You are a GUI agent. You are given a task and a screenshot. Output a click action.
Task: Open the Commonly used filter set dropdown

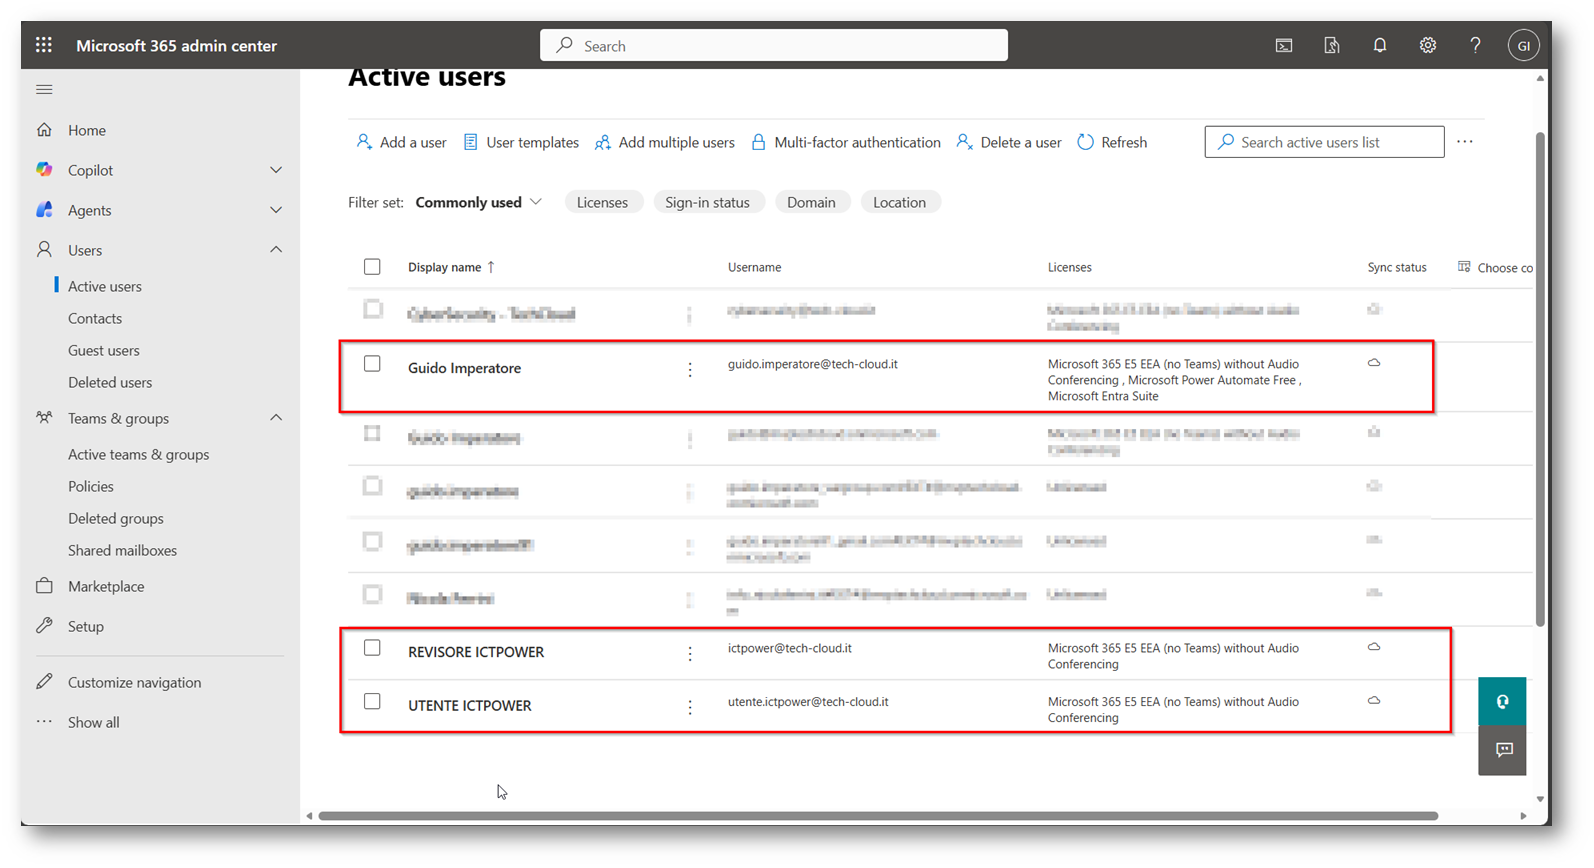point(479,202)
